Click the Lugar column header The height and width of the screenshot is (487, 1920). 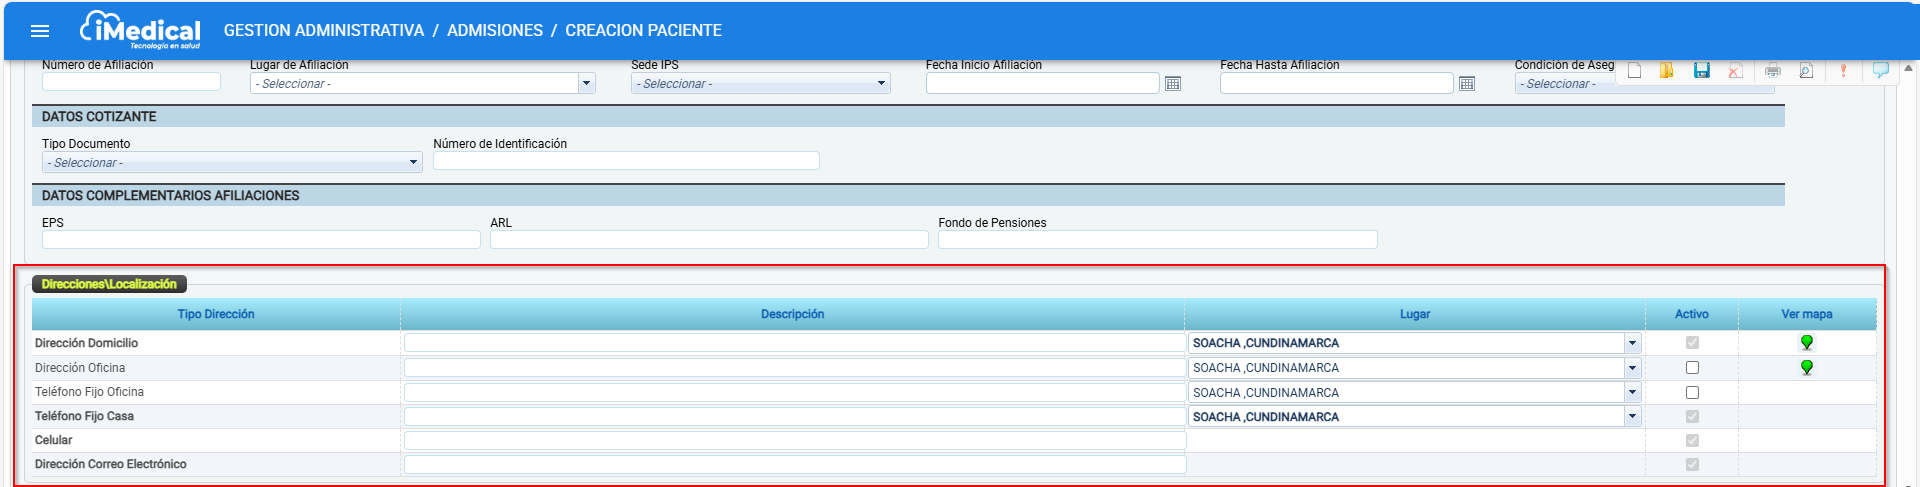tap(1415, 314)
